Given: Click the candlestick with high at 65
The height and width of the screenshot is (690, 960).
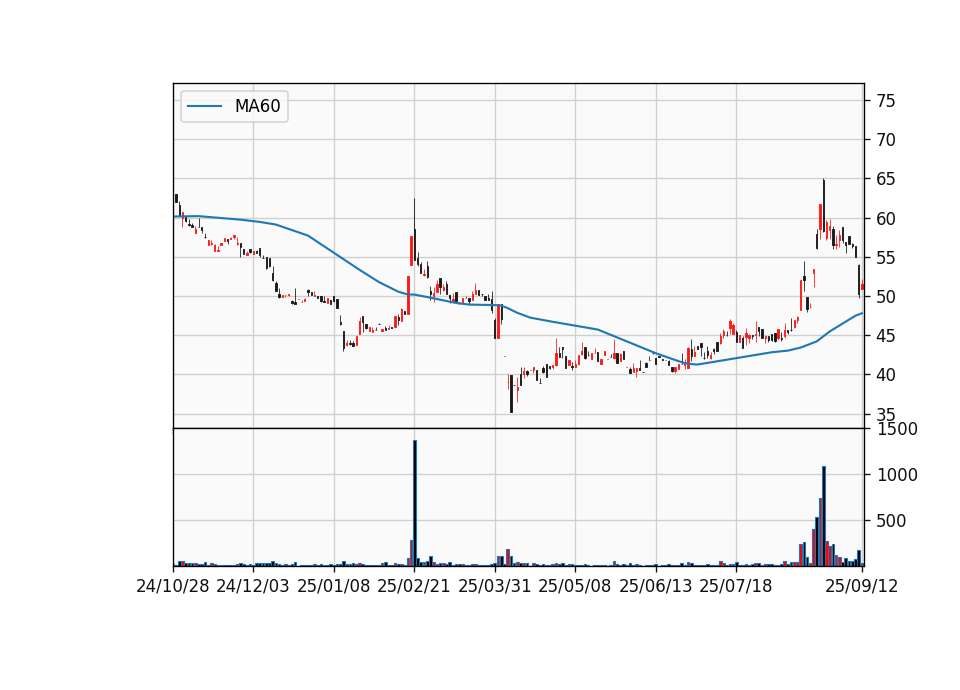Looking at the screenshot, I should (824, 204).
